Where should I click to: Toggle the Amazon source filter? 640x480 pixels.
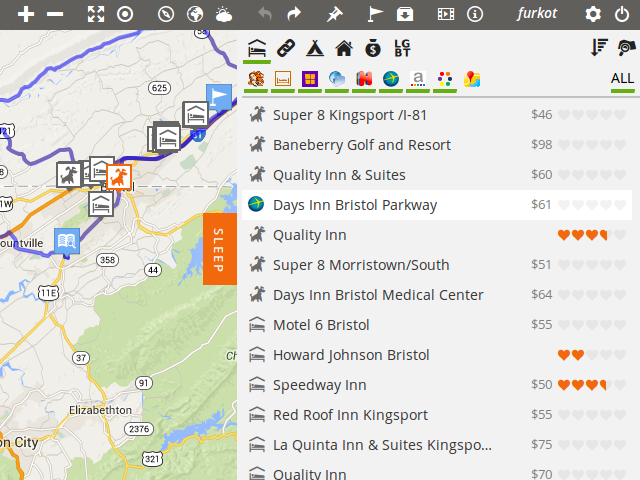click(x=418, y=78)
